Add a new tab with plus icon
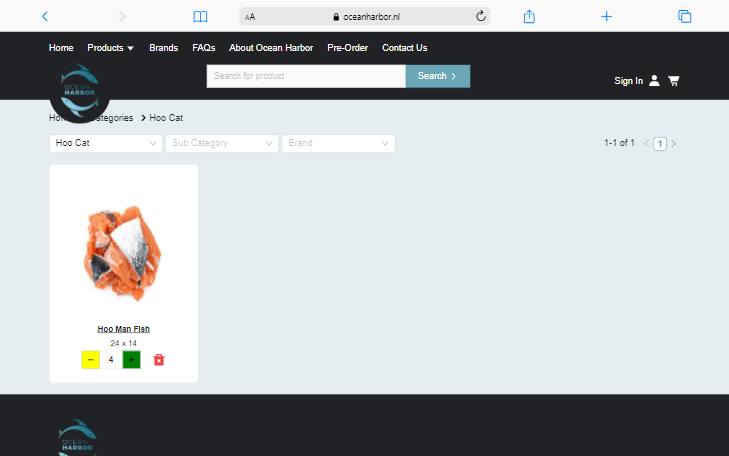The image size is (729, 456). 606,17
